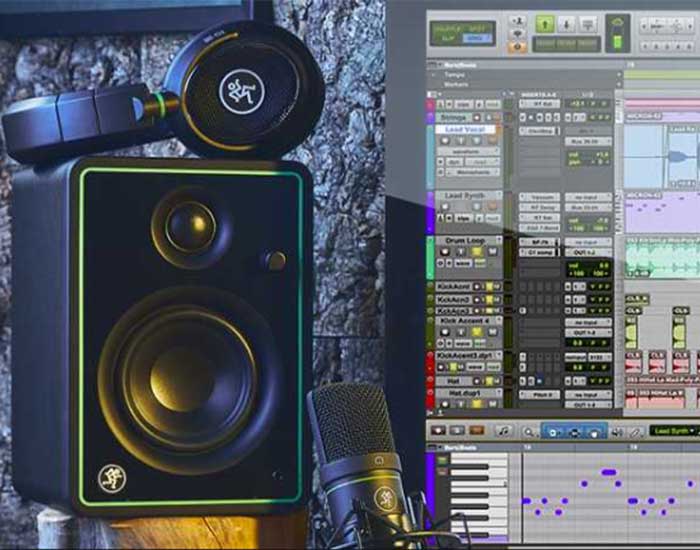
Task: Open Lead Synth clips view selector
Action: [465, 218]
